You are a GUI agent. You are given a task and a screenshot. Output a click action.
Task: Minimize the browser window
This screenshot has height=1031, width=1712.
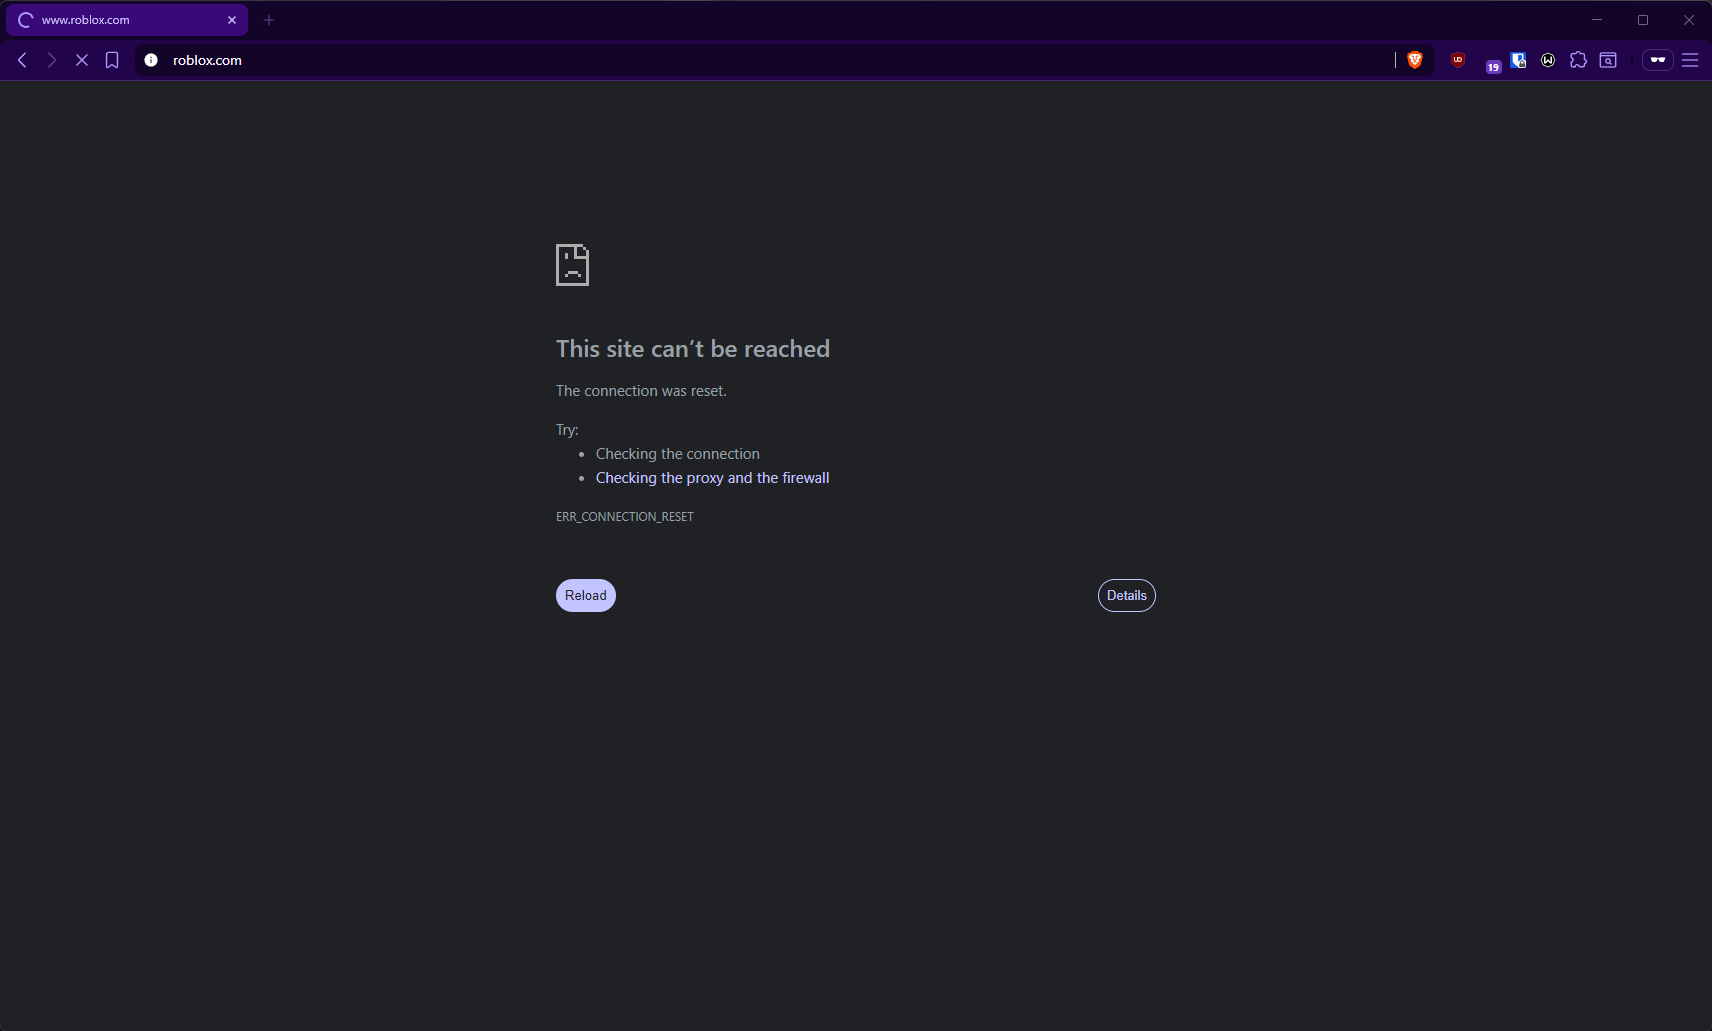pyautogui.click(x=1597, y=20)
